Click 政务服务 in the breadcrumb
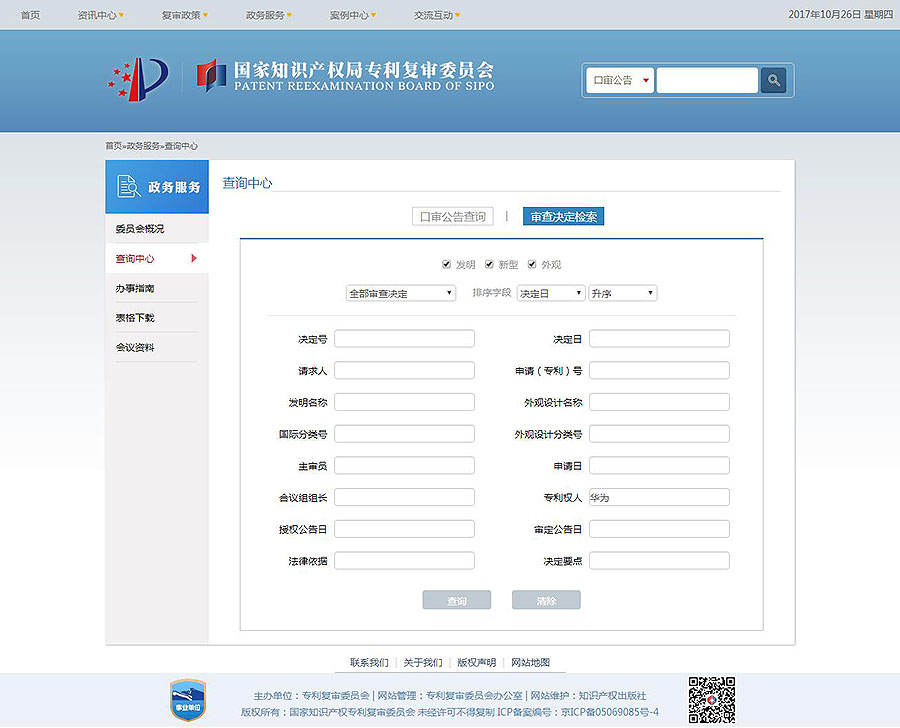The image size is (900, 728). click(x=143, y=146)
